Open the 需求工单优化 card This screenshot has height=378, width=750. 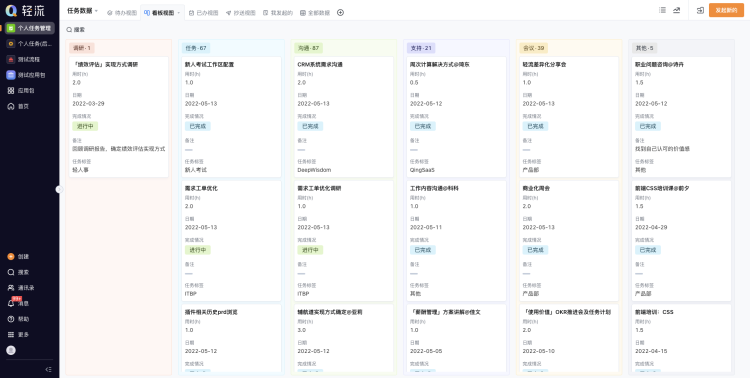tap(232, 241)
